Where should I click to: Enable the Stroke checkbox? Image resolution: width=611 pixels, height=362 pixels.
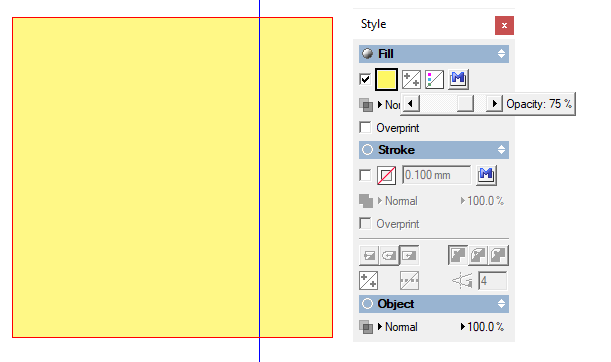[x=365, y=175]
